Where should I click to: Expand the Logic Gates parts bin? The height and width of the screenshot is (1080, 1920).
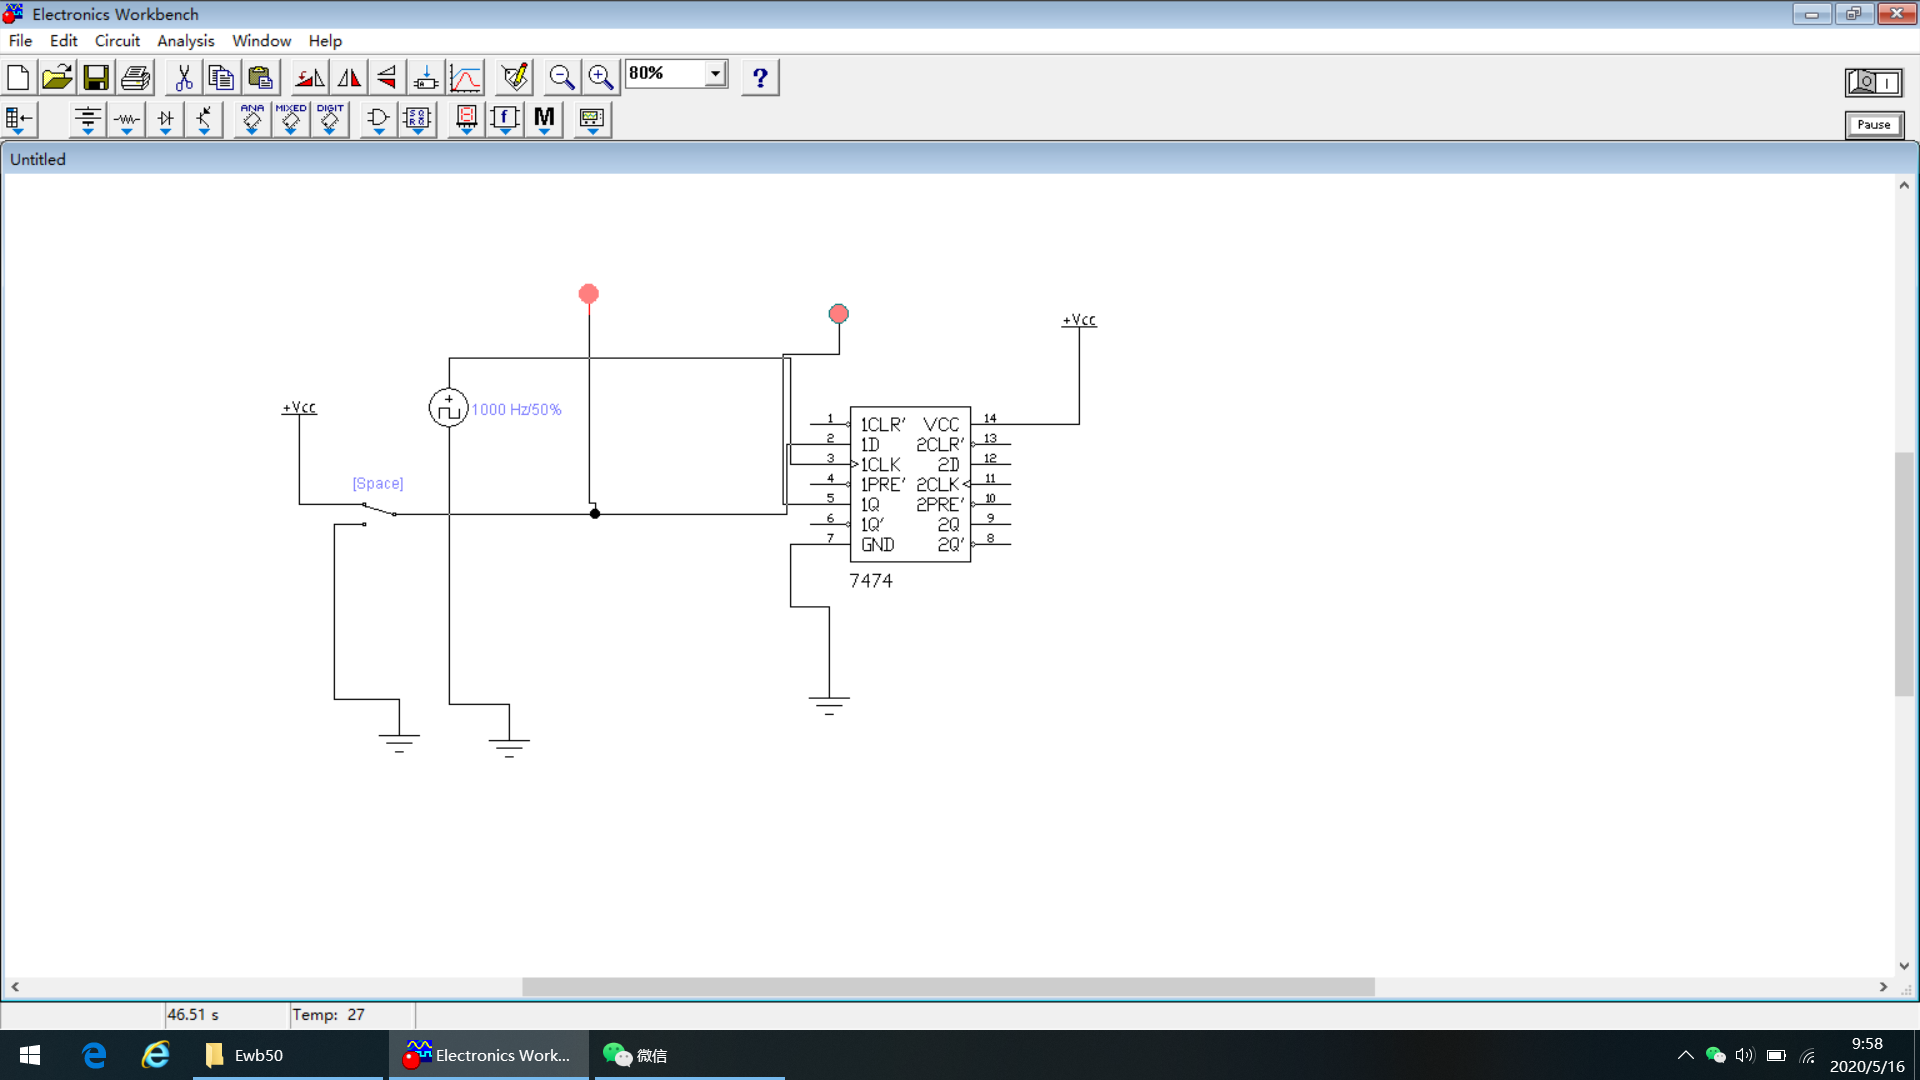point(378,120)
